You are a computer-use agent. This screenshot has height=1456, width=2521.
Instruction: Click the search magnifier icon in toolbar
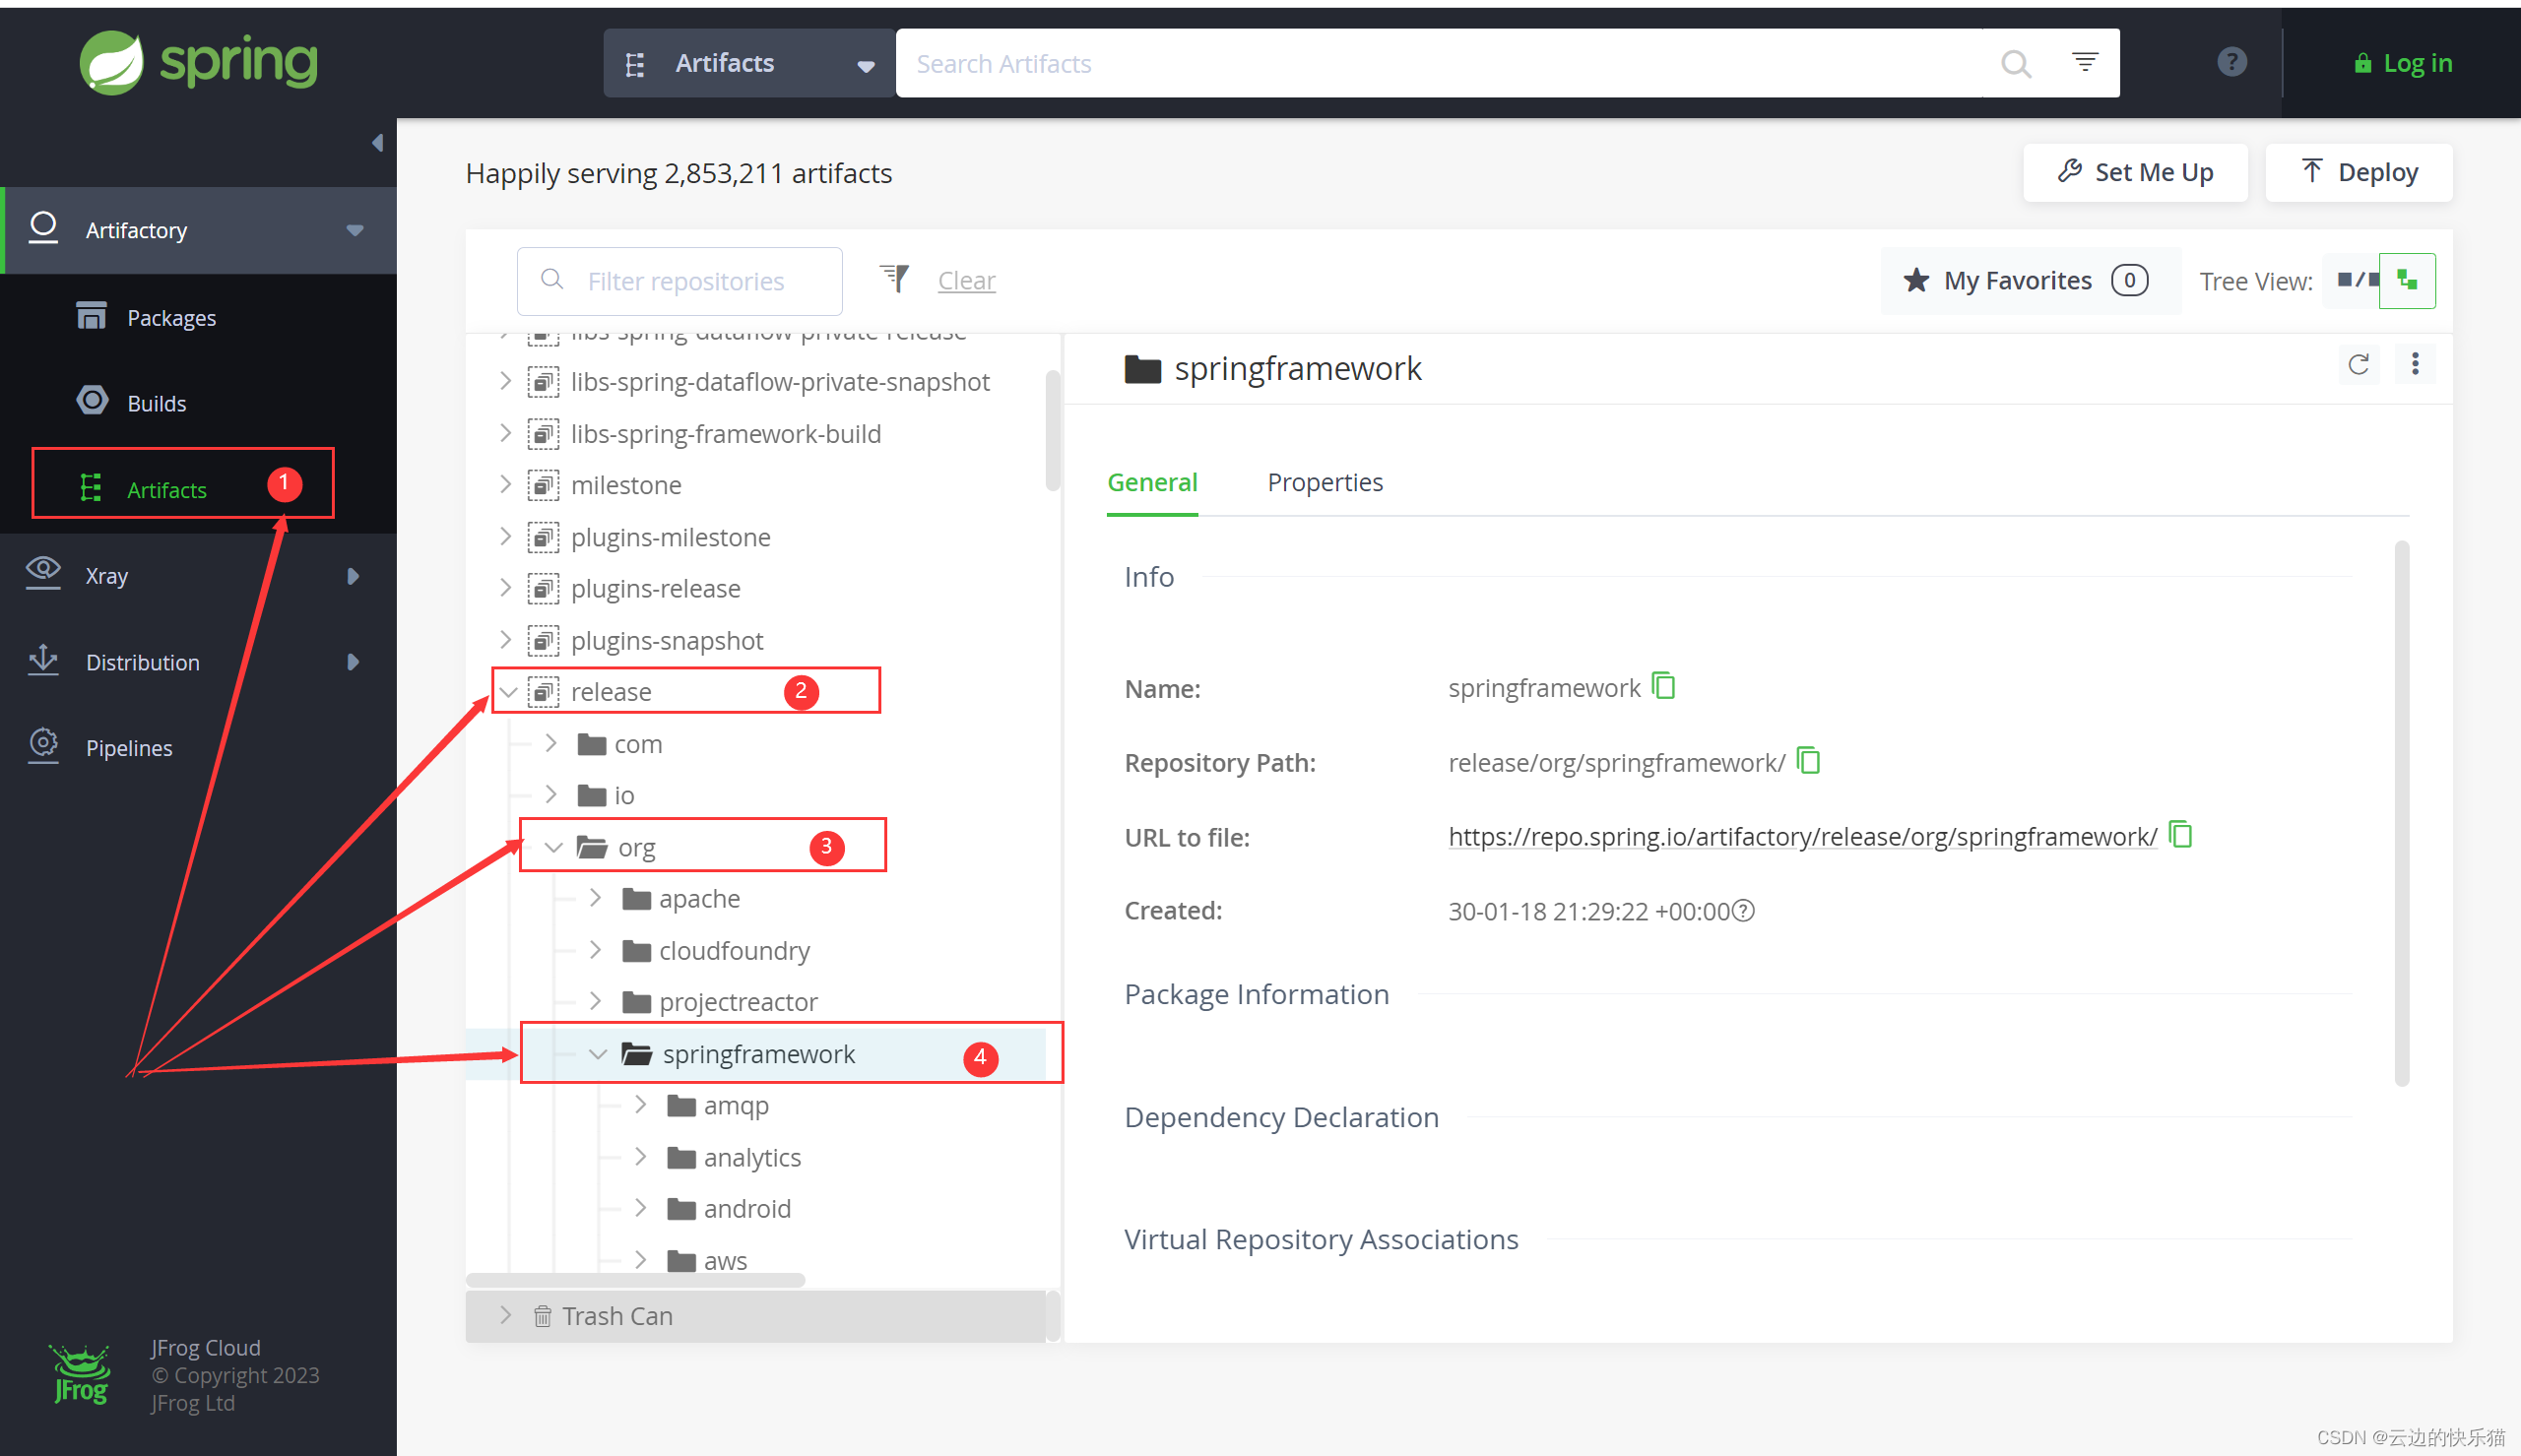click(2017, 64)
